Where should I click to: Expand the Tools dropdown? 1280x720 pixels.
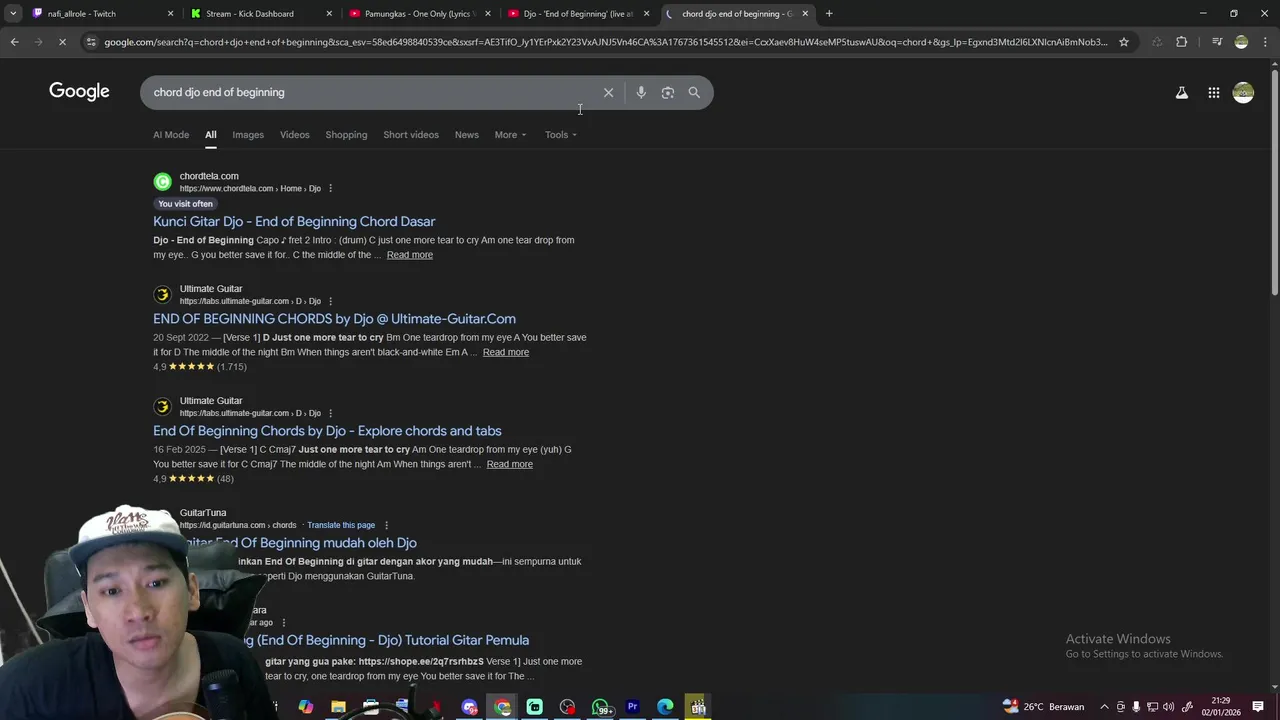[x=561, y=135]
